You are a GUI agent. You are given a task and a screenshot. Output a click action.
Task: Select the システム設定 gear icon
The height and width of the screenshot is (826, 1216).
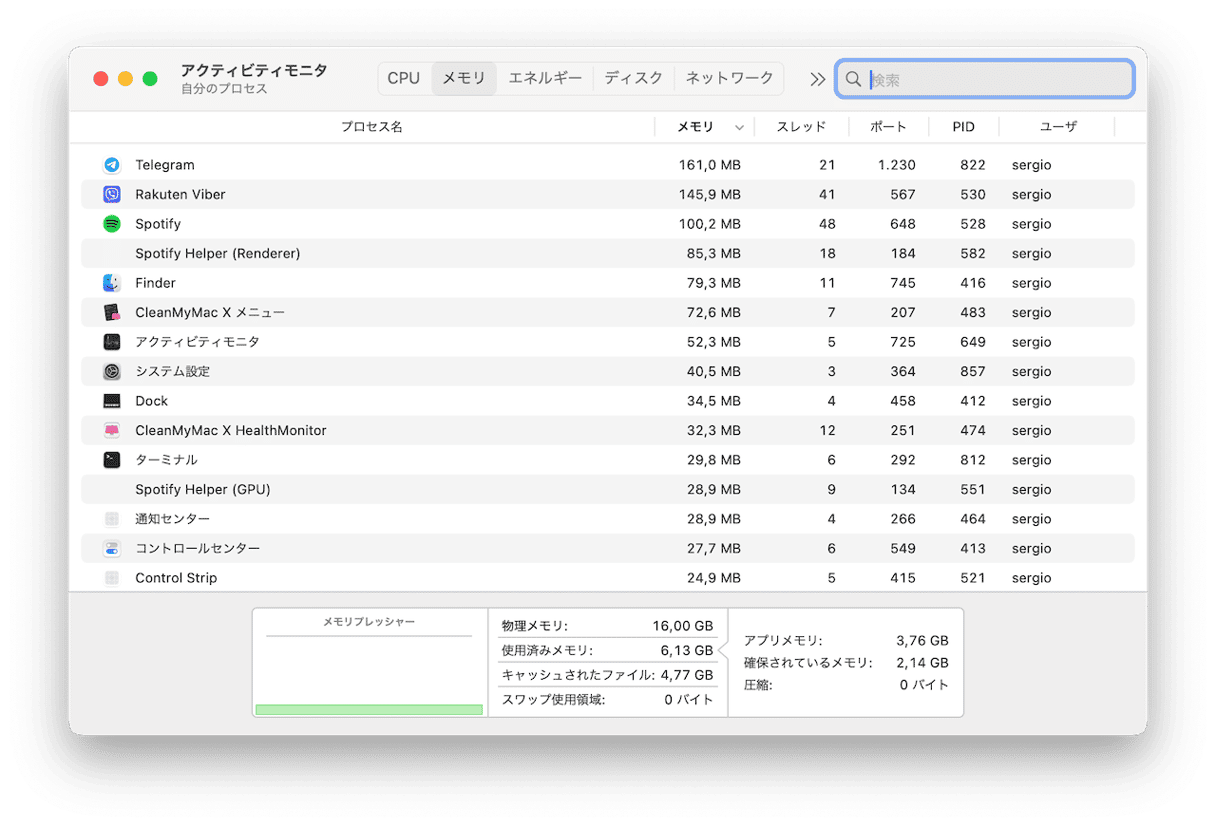[x=112, y=372]
